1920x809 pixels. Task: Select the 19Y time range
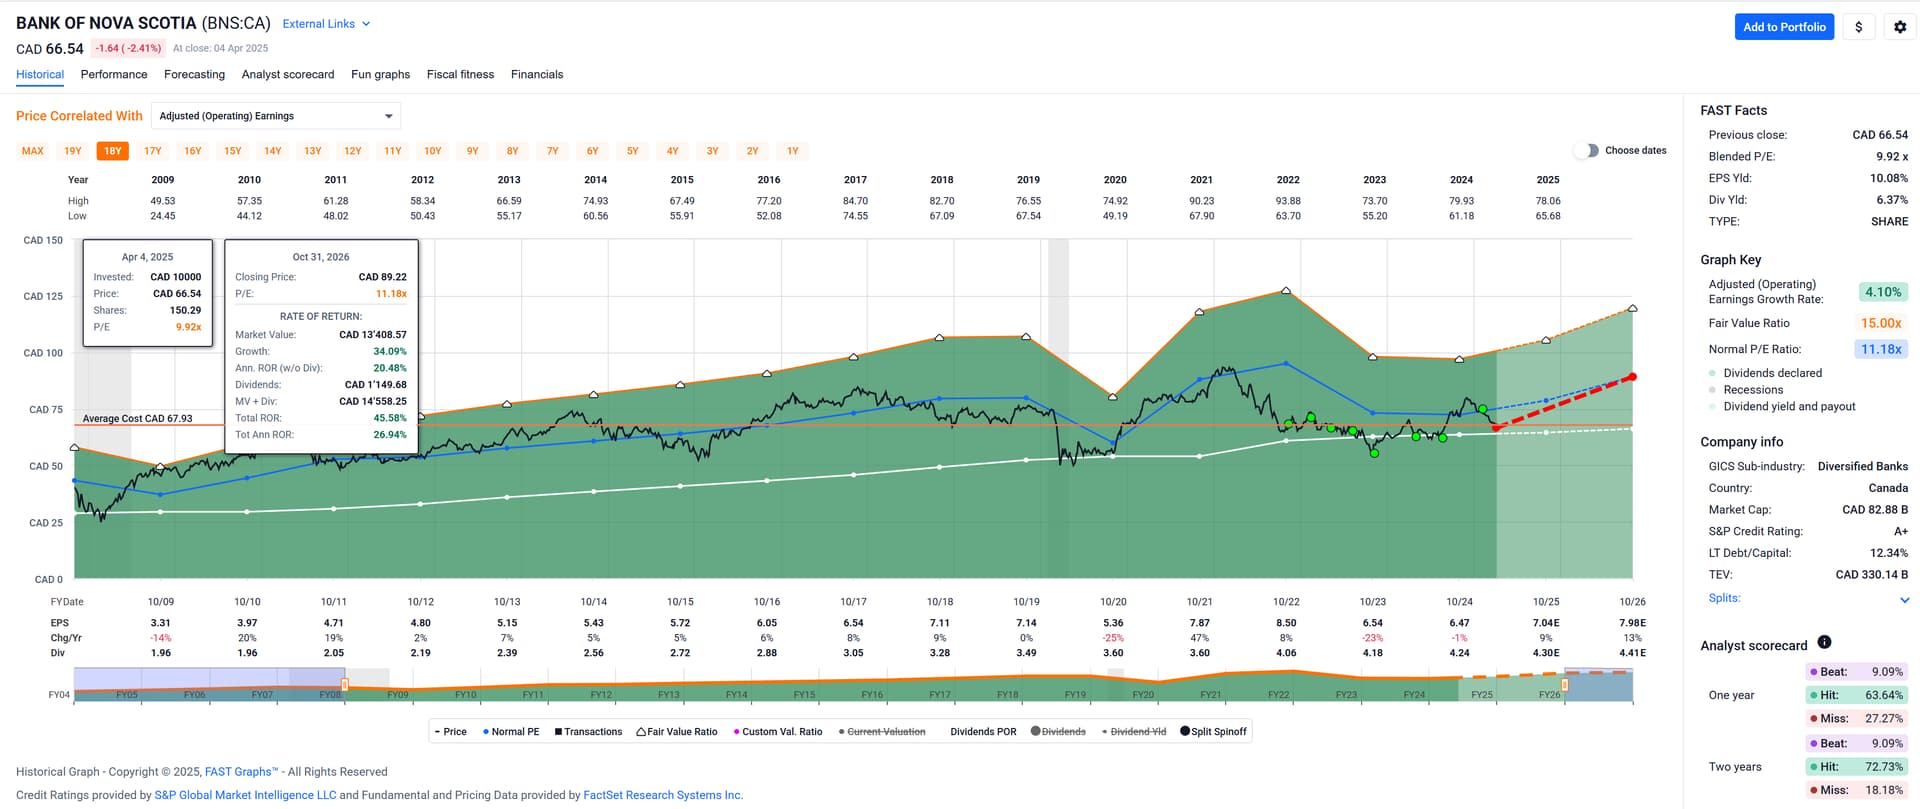point(73,151)
